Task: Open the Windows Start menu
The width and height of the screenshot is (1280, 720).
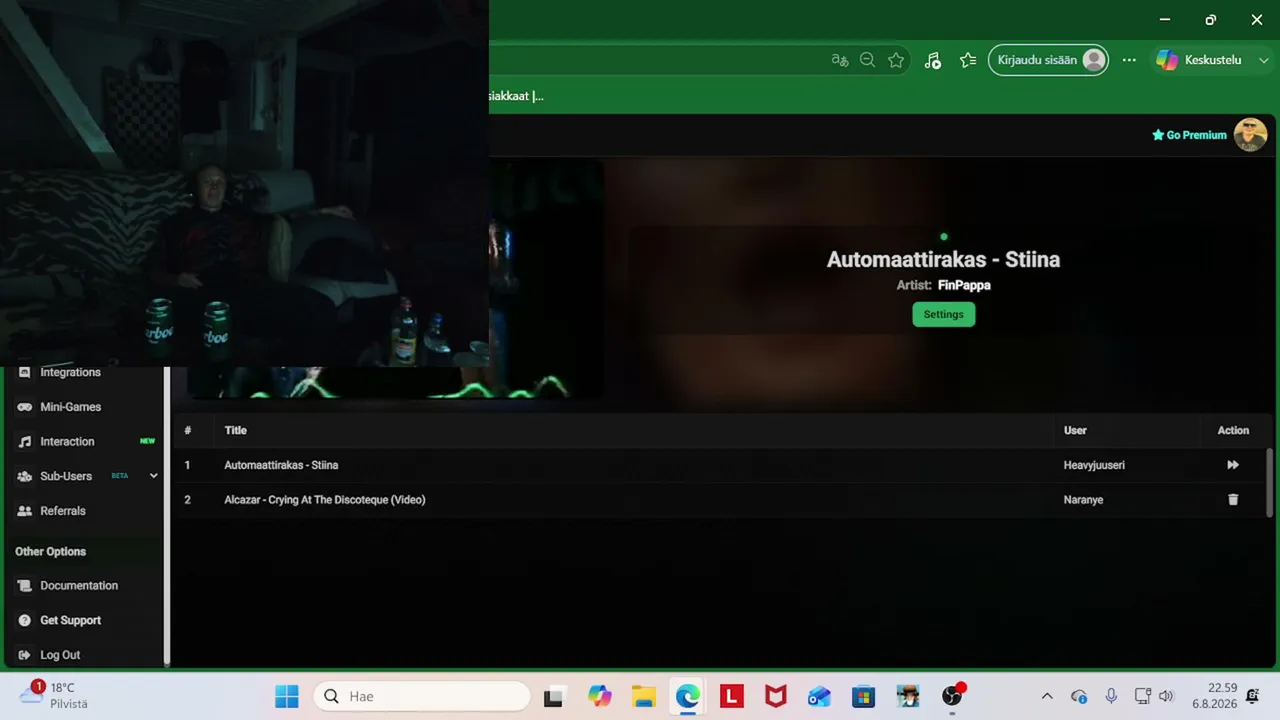Action: tap(287, 696)
